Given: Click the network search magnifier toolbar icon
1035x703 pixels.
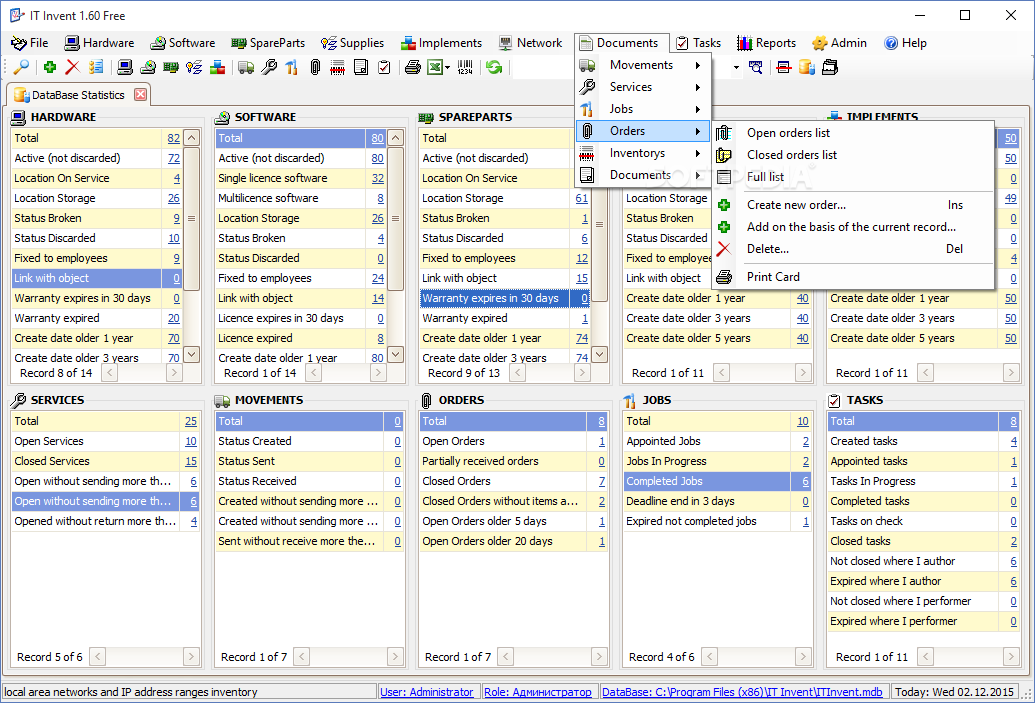Looking at the screenshot, I should point(756,67).
